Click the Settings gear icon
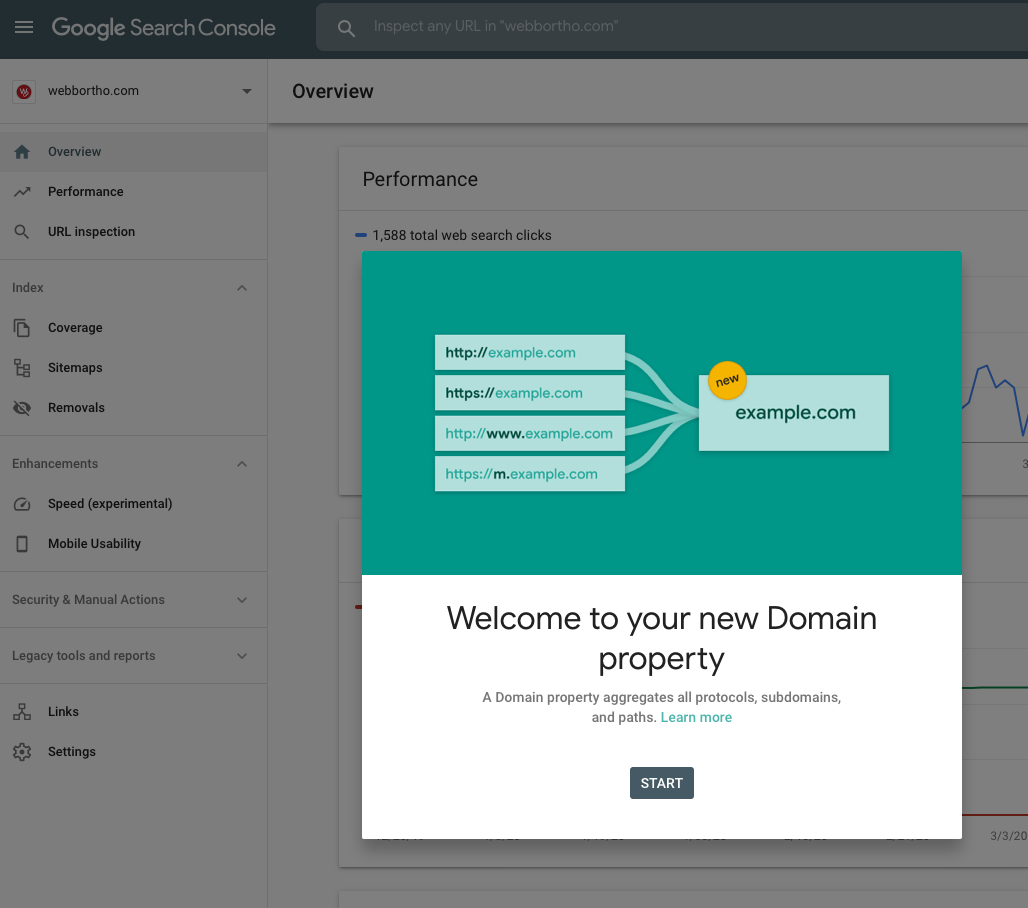This screenshot has width=1028, height=908. pos(22,752)
